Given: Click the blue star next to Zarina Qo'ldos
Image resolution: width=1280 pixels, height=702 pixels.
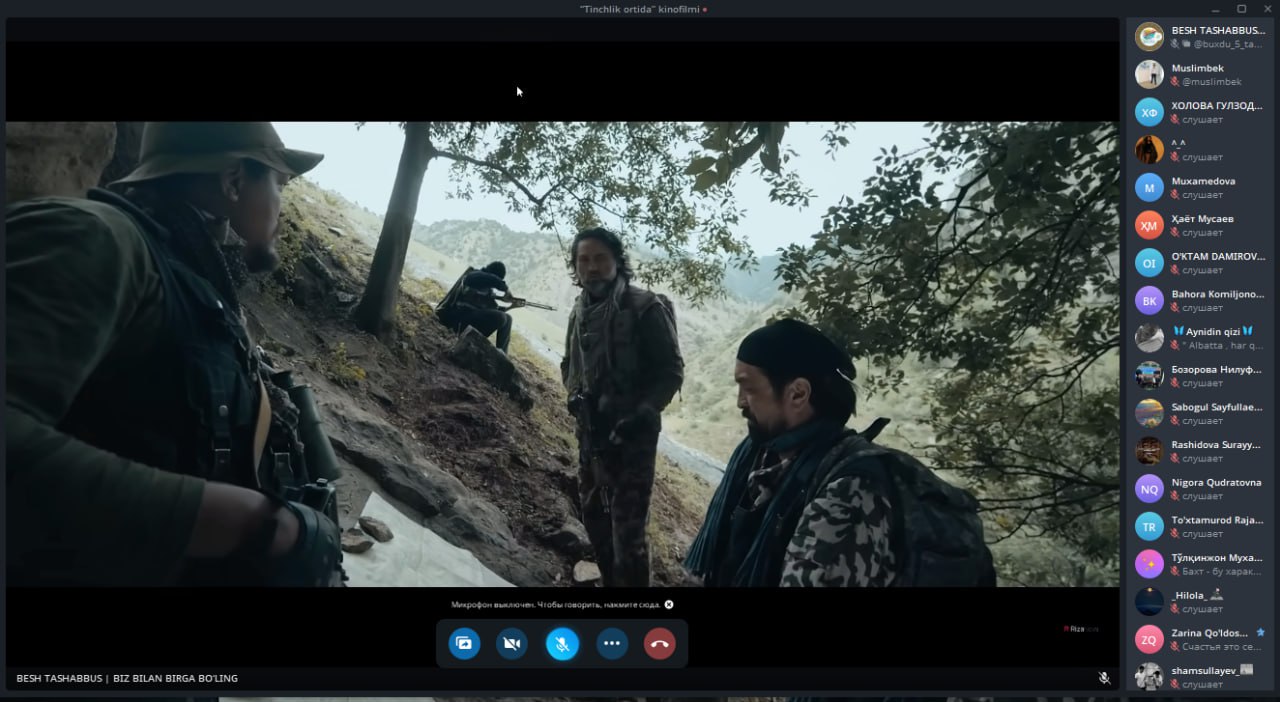Looking at the screenshot, I should click(x=1260, y=633).
